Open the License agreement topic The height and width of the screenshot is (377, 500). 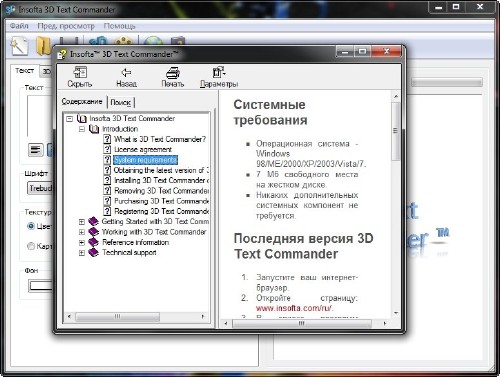pyautogui.click(x=143, y=149)
